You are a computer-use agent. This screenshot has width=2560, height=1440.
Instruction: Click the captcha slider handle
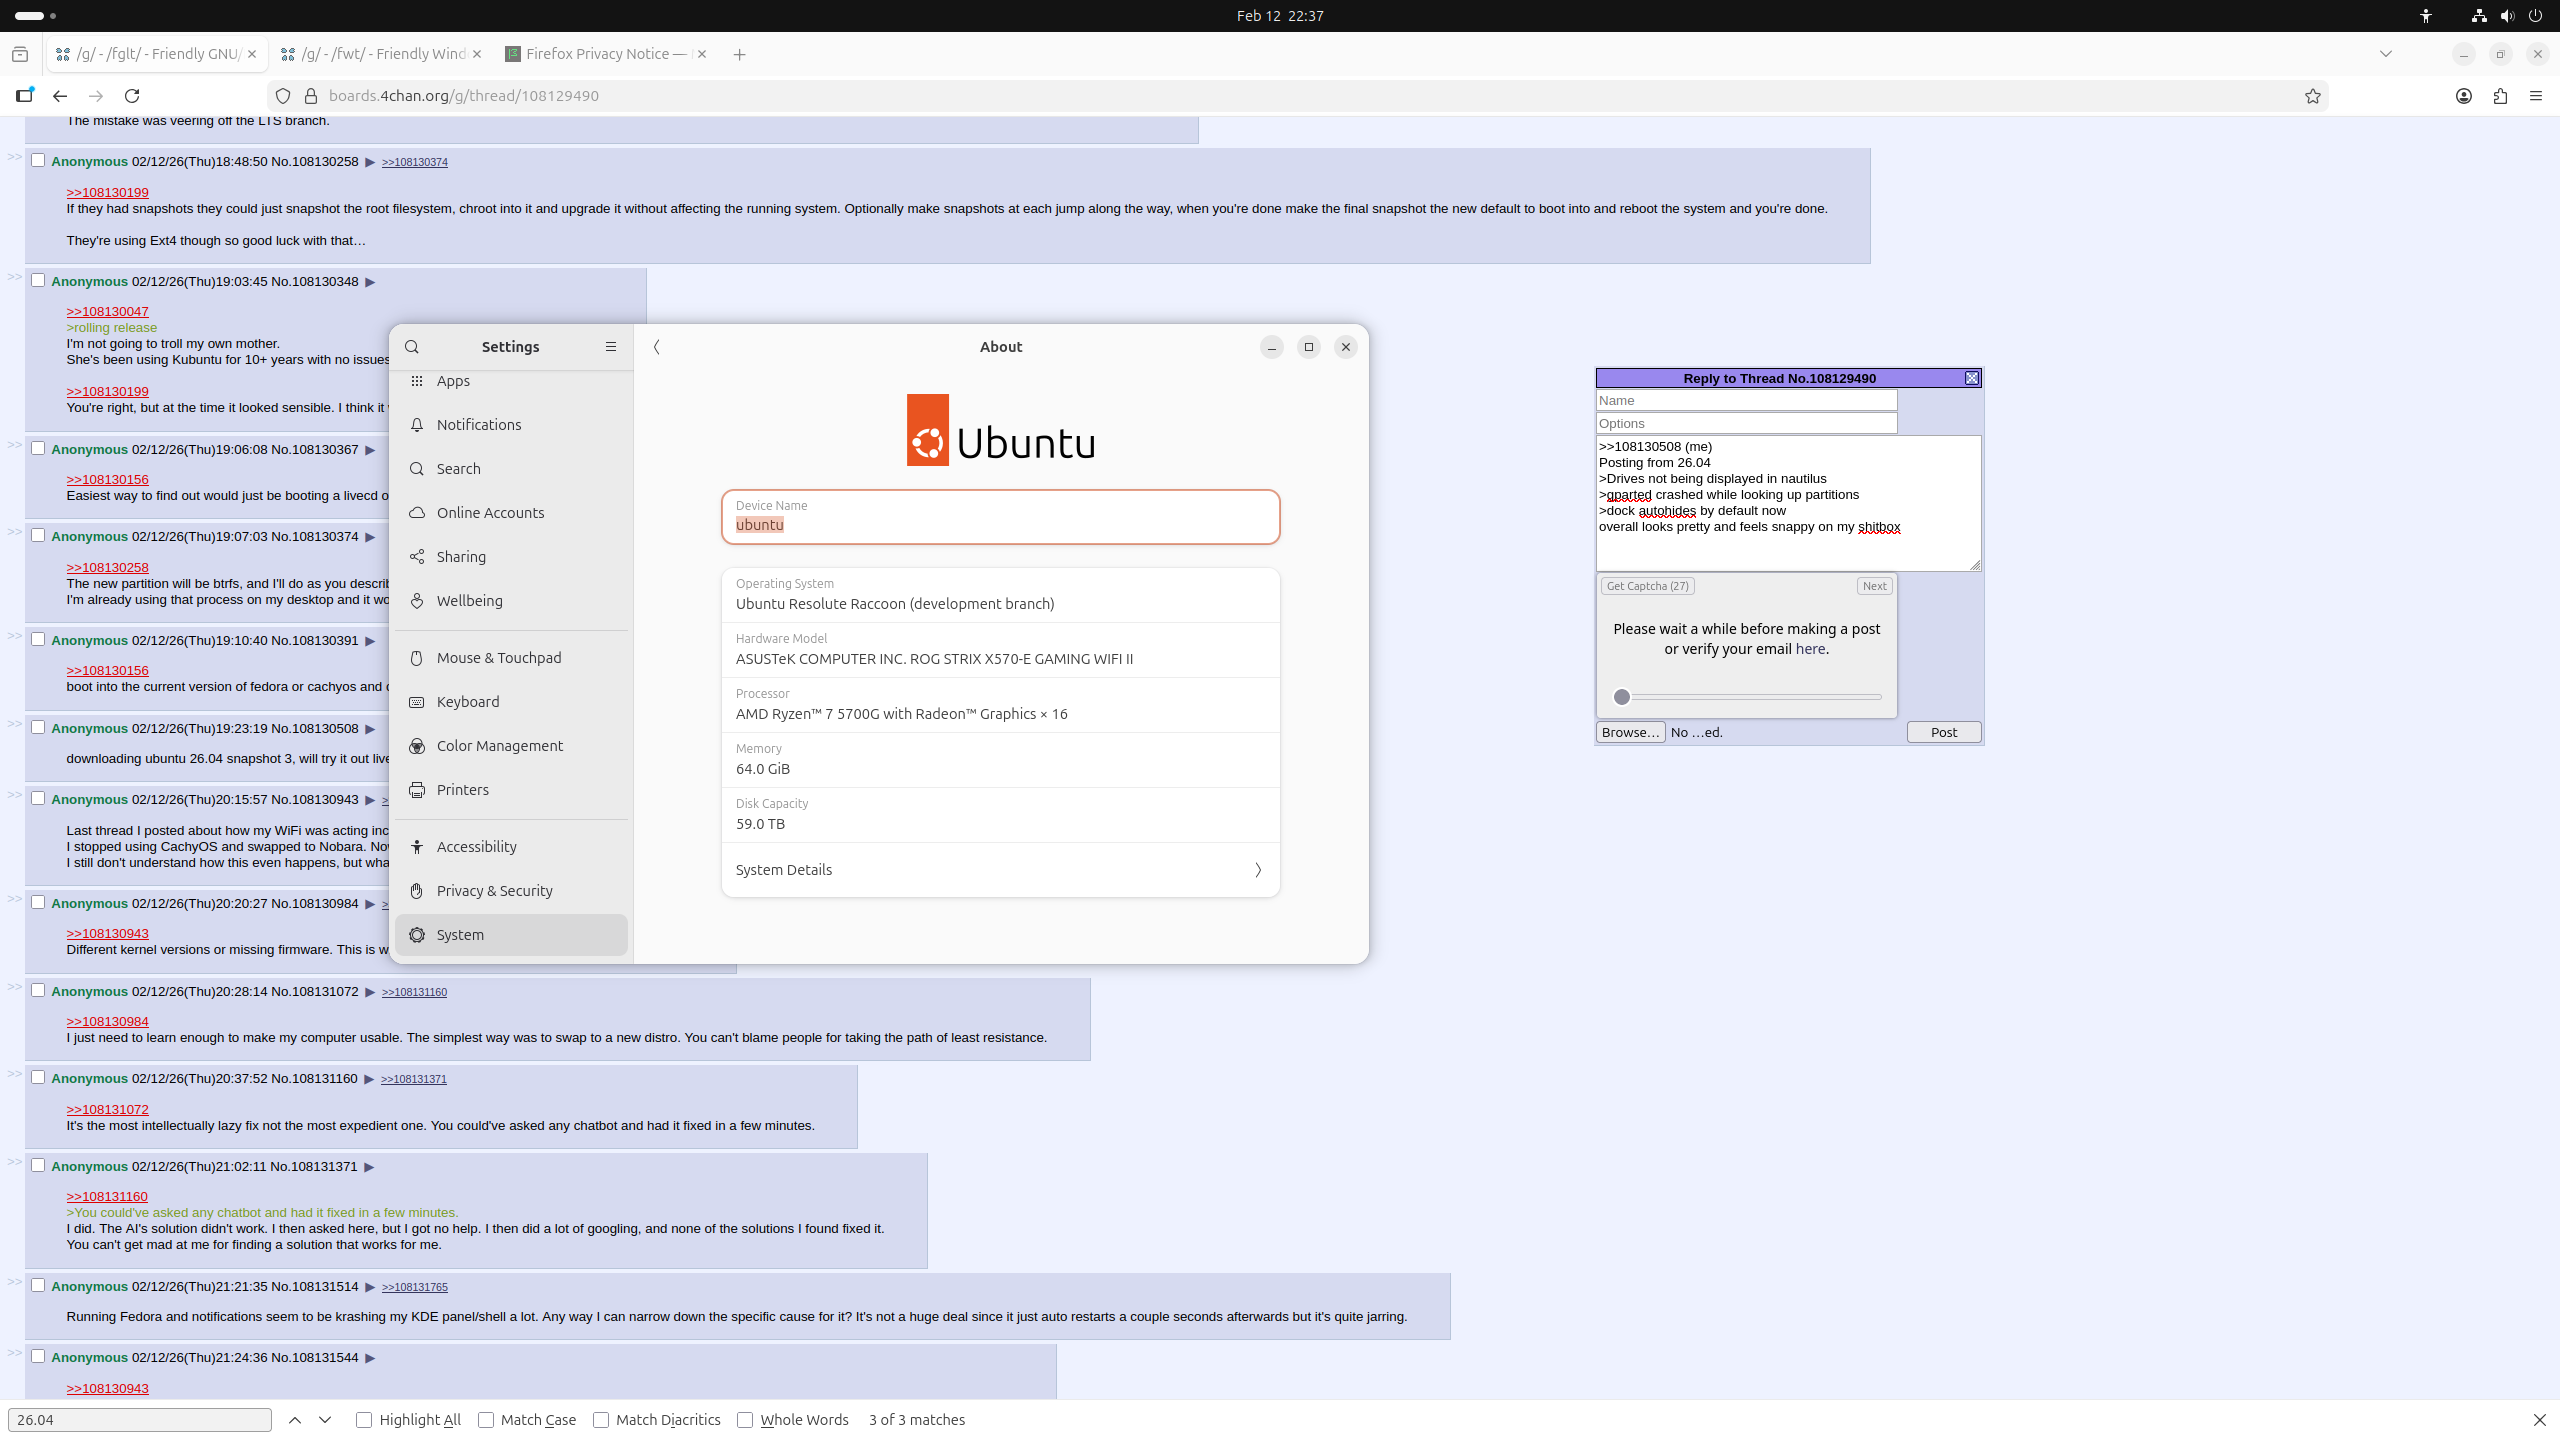coord(1622,697)
